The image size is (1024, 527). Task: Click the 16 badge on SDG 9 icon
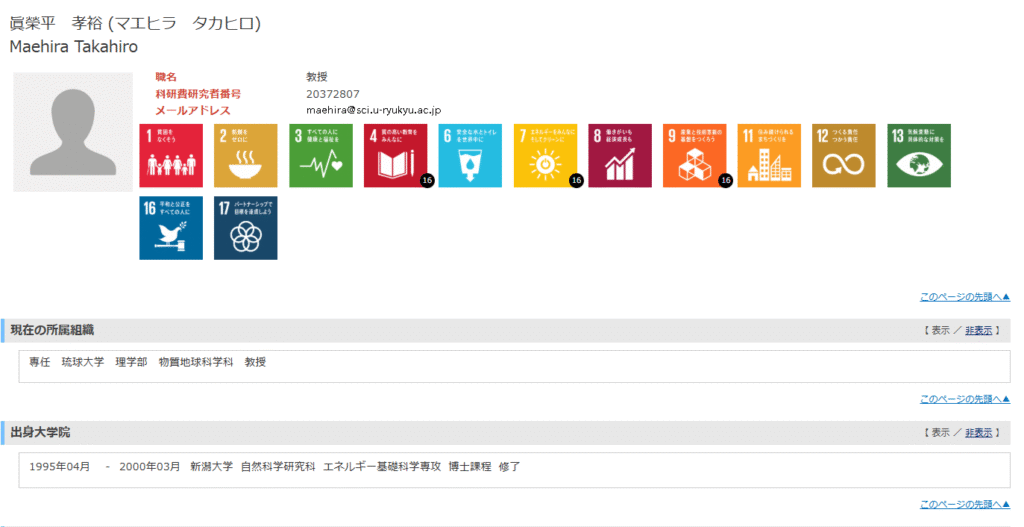[726, 180]
